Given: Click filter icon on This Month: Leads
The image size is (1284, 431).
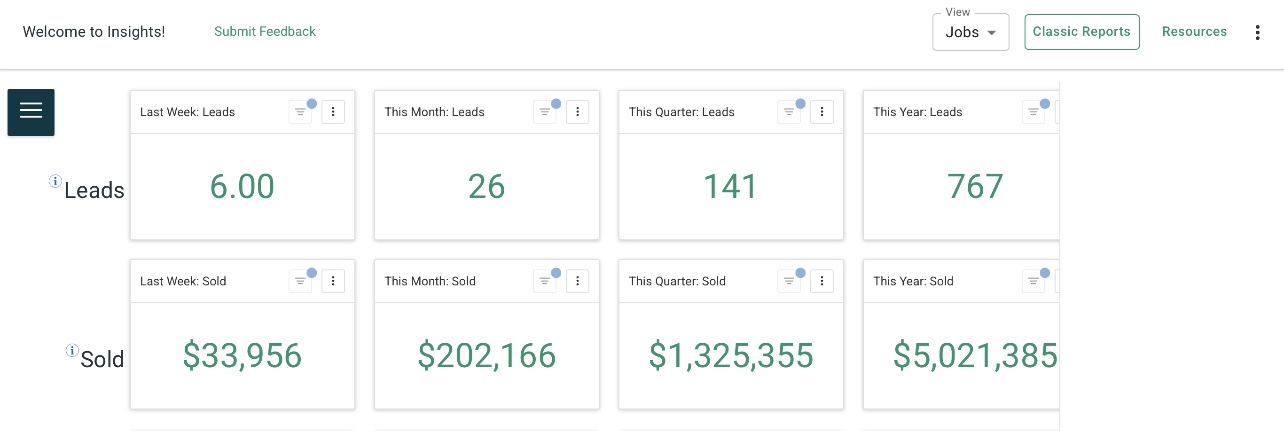Looking at the screenshot, I should click(544, 112).
